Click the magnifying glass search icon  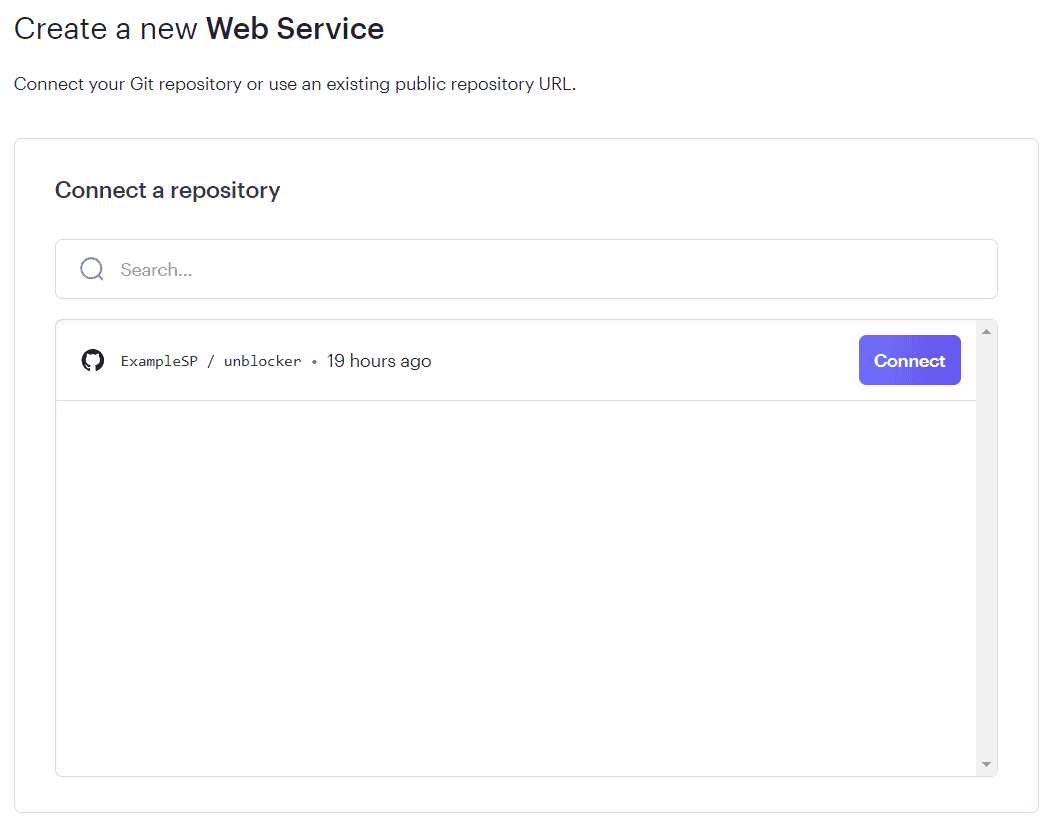pyautogui.click(x=91, y=269)
